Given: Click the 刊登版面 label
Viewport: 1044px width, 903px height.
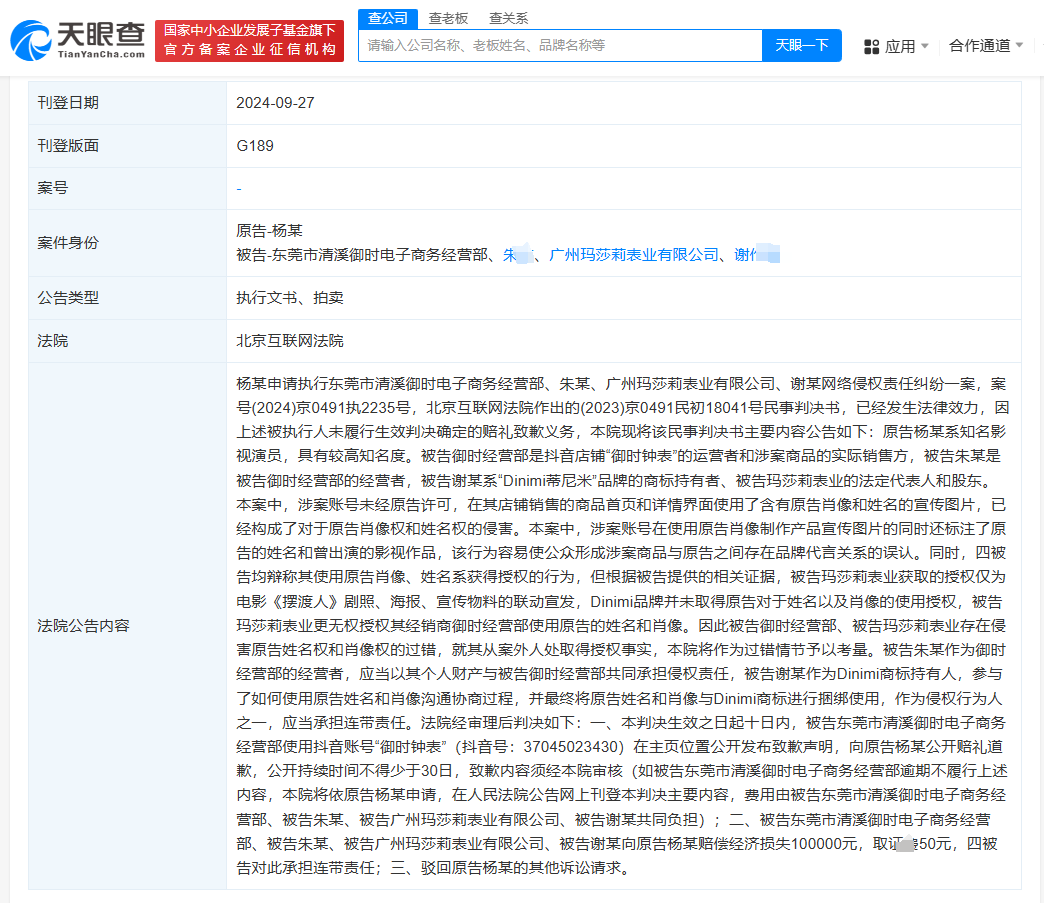Looking at the screenshot, I should pyautogui.click(x=68, y=146).
